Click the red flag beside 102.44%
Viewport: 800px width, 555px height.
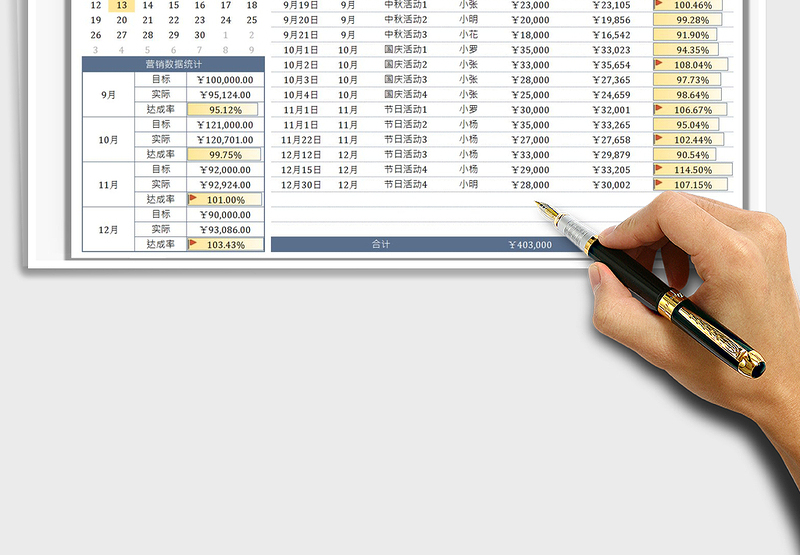(659, 139)
